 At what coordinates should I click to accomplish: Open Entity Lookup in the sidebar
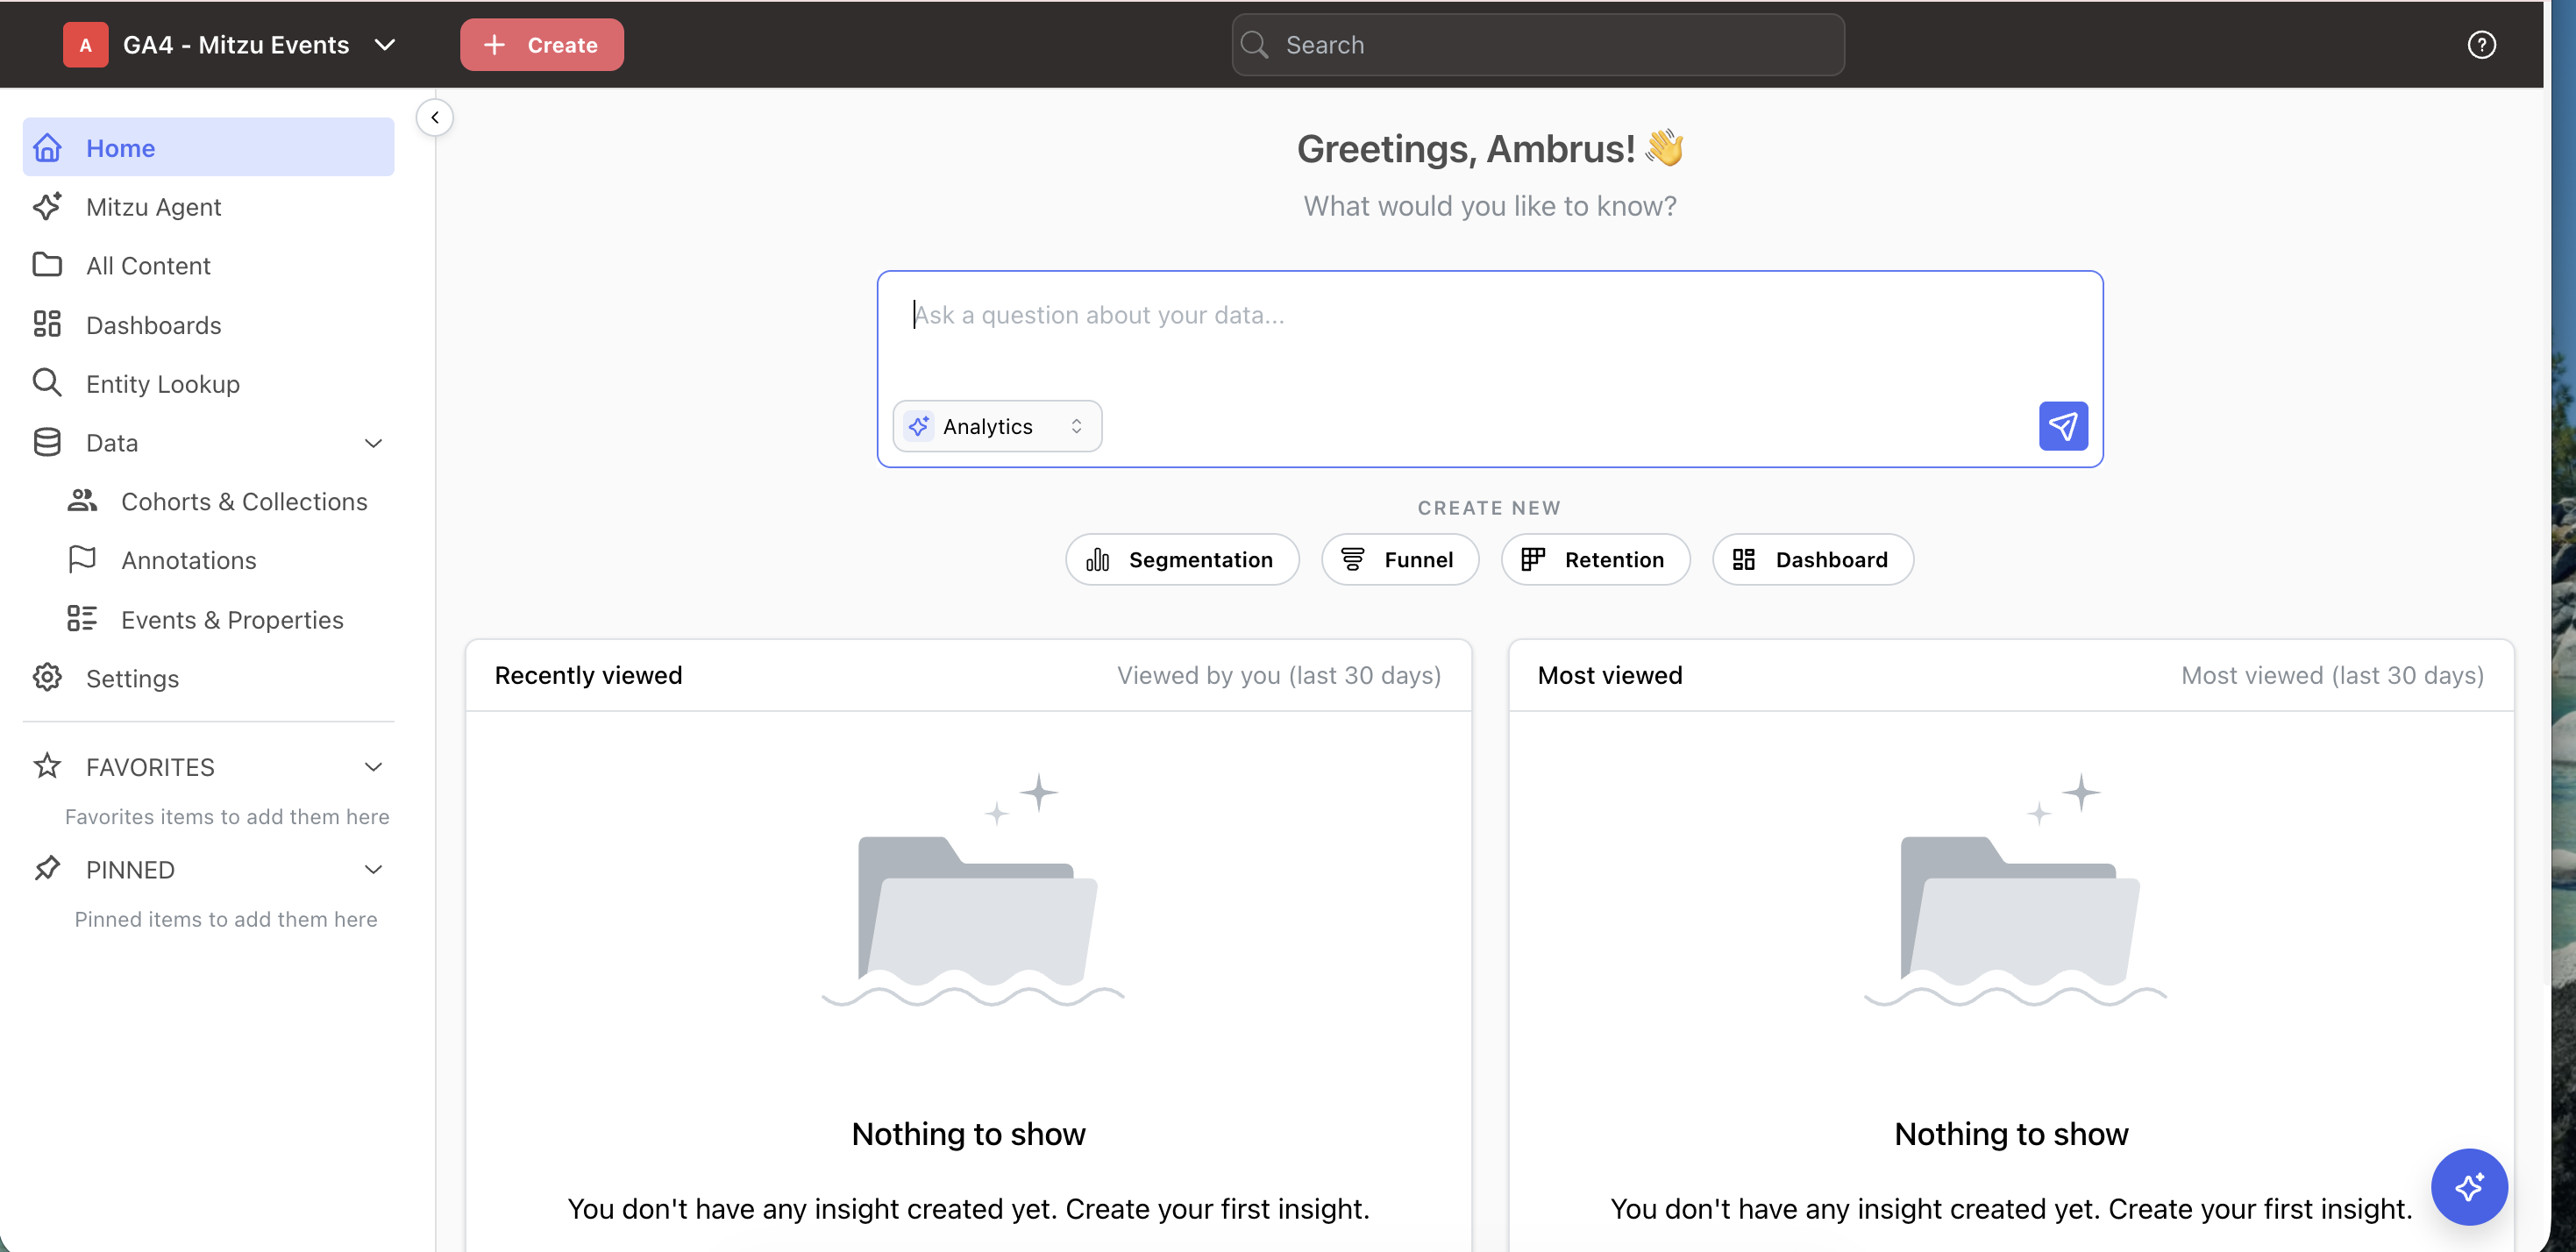tap(162, 384)
